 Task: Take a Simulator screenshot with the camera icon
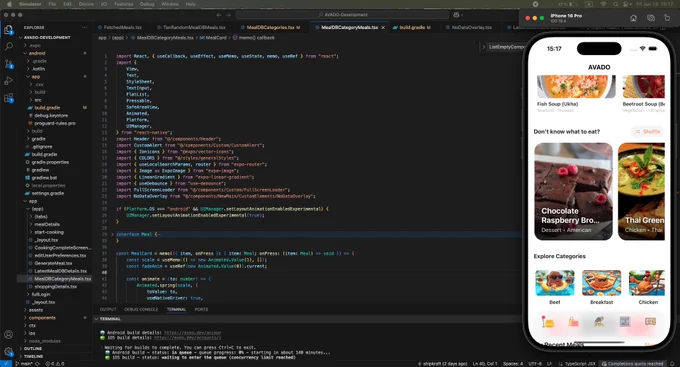pos(651,18)
